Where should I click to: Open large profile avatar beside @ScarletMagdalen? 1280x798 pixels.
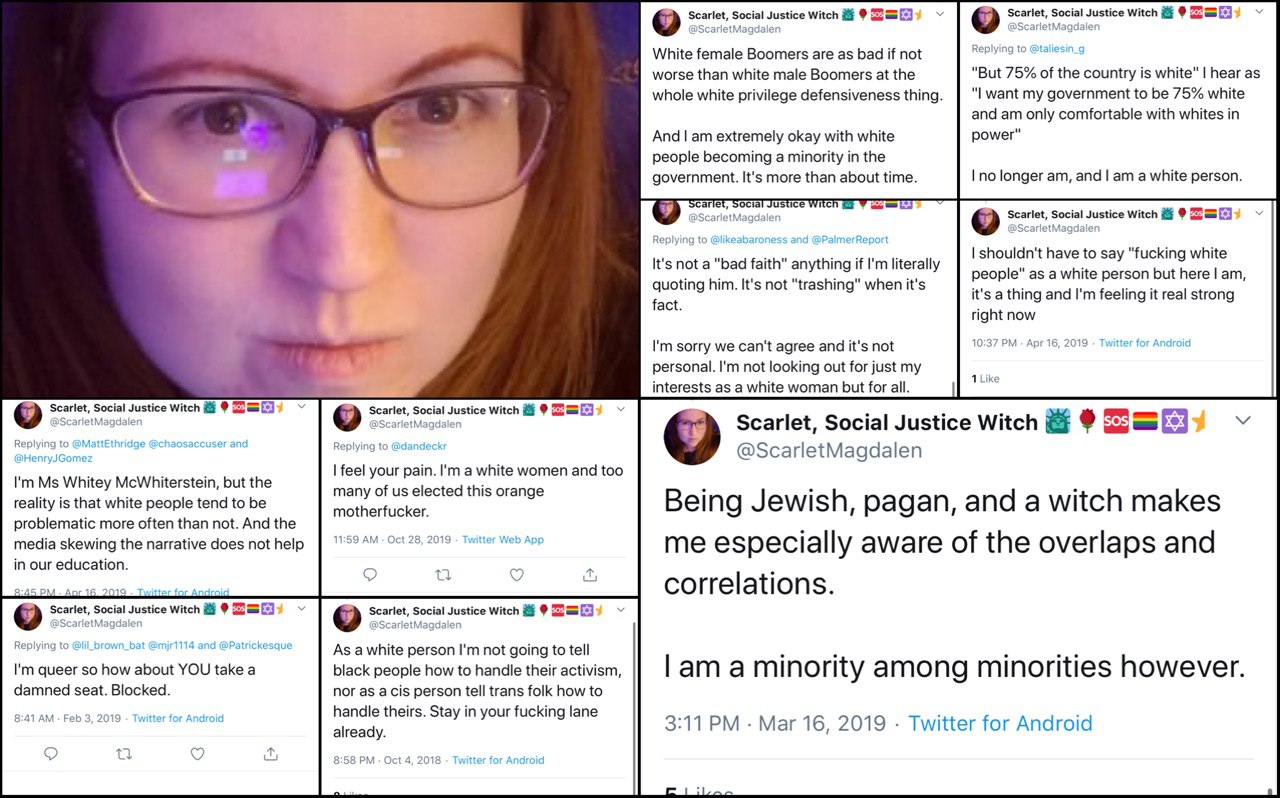(692, 437)
